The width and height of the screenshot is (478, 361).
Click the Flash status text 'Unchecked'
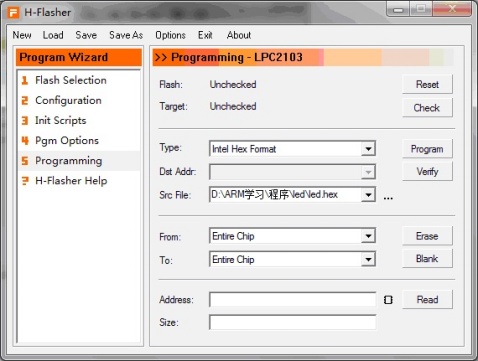coord(233,84)
